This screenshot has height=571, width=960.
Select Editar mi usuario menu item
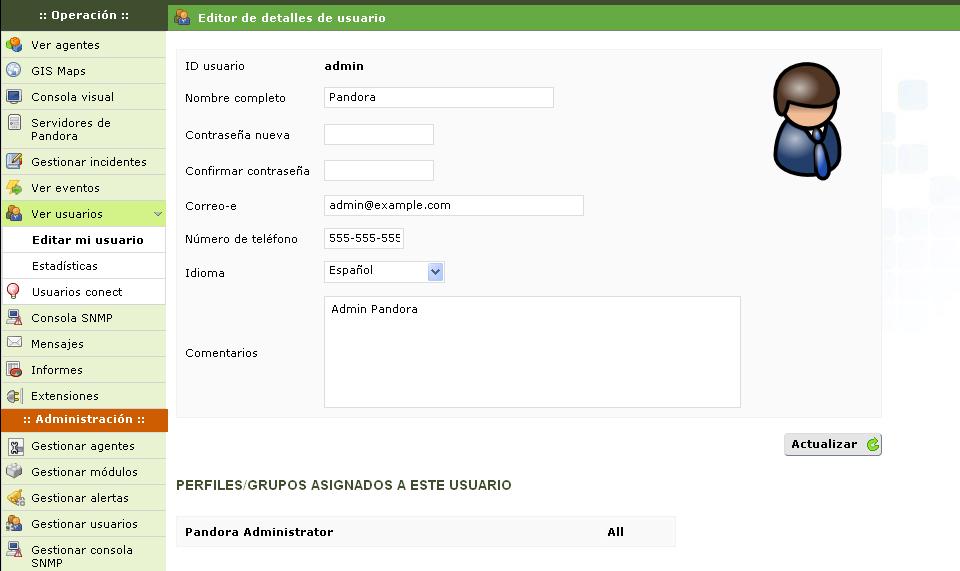pyautogui.click(x=87, y=240)
